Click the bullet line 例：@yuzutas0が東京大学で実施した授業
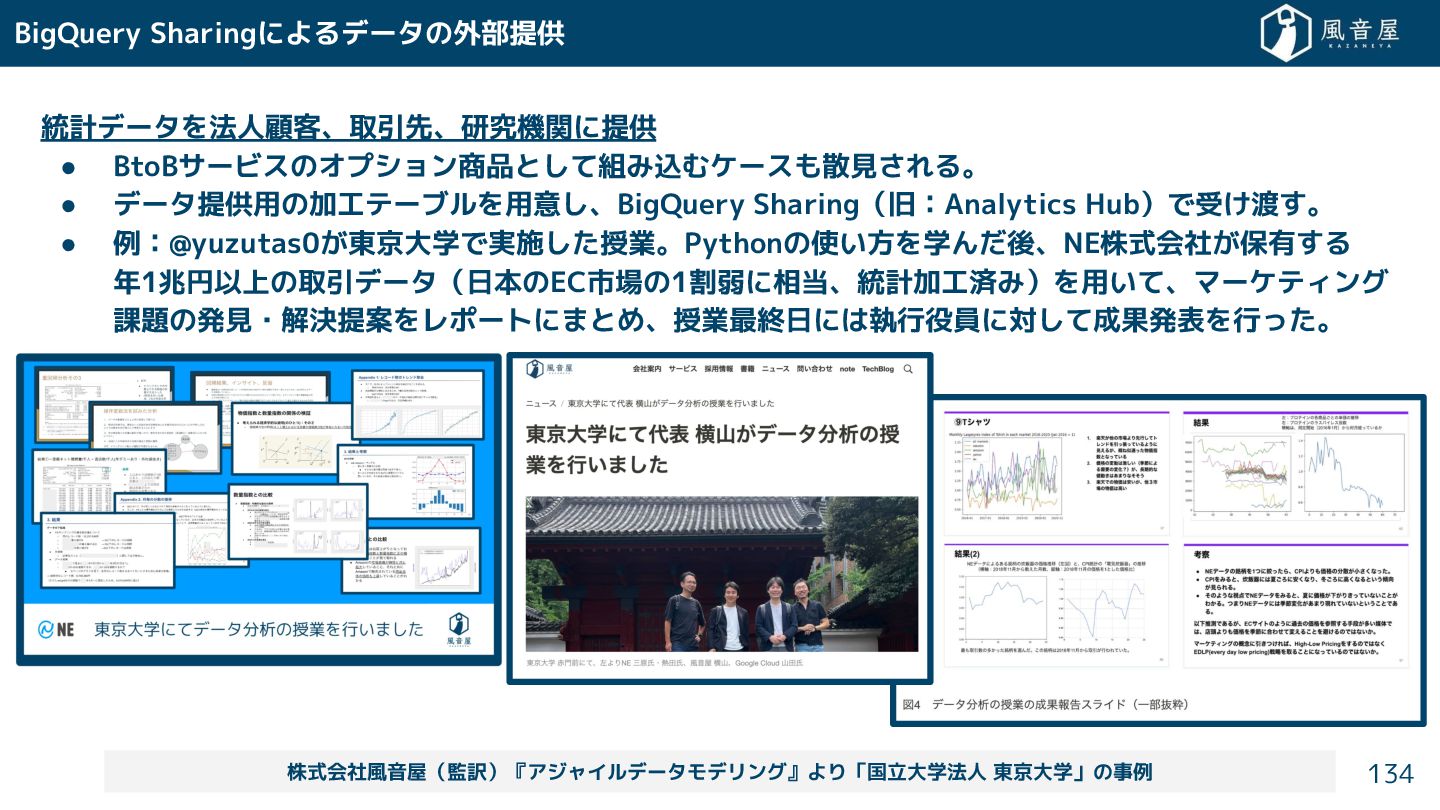Image resolution: width=1440 pixels, height=810 pixels. [732, 243]
